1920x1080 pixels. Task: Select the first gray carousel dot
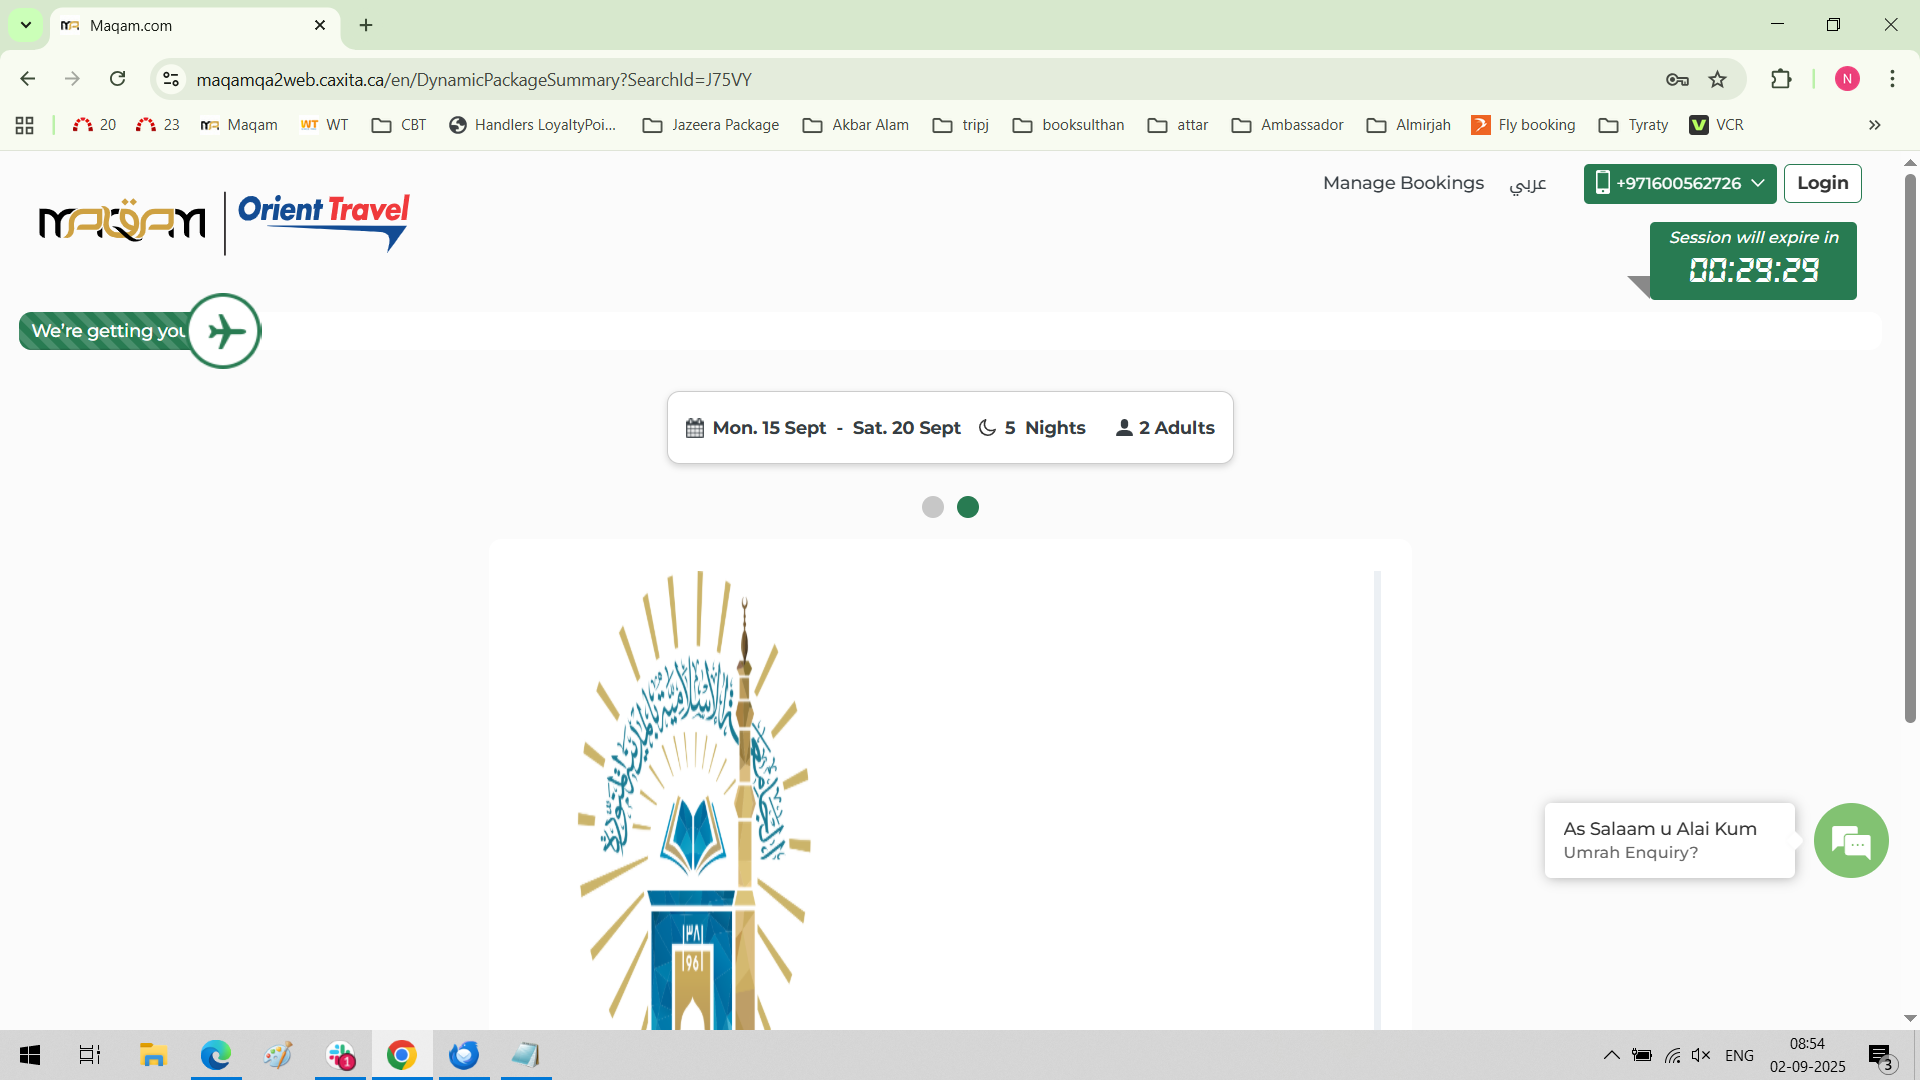tap(932, 507)
